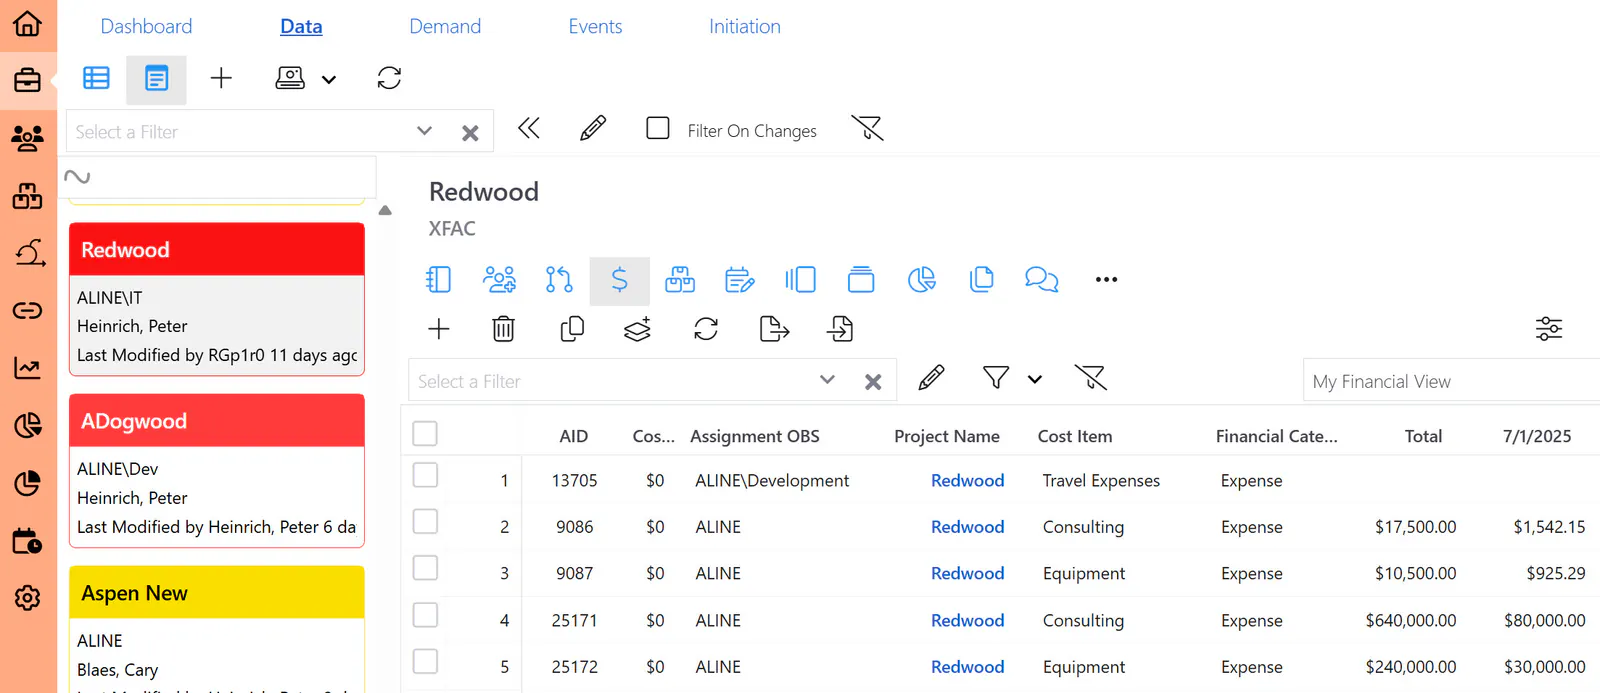The height and width of the screenshot is (693, 1600).
Task: Edit top filter with pencil icon
Action: pyautogui.click(x=593, y=128)
